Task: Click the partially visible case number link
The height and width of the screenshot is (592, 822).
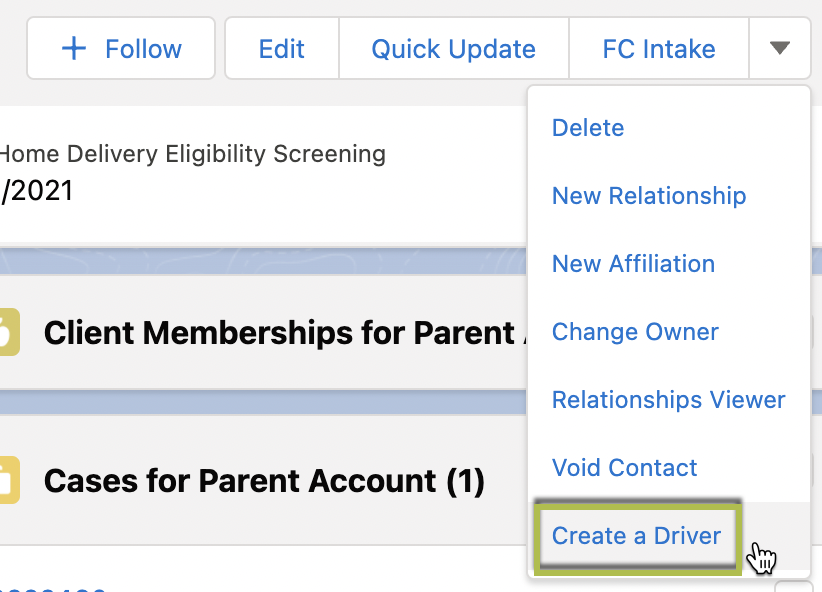Action: tap(52, 588)
